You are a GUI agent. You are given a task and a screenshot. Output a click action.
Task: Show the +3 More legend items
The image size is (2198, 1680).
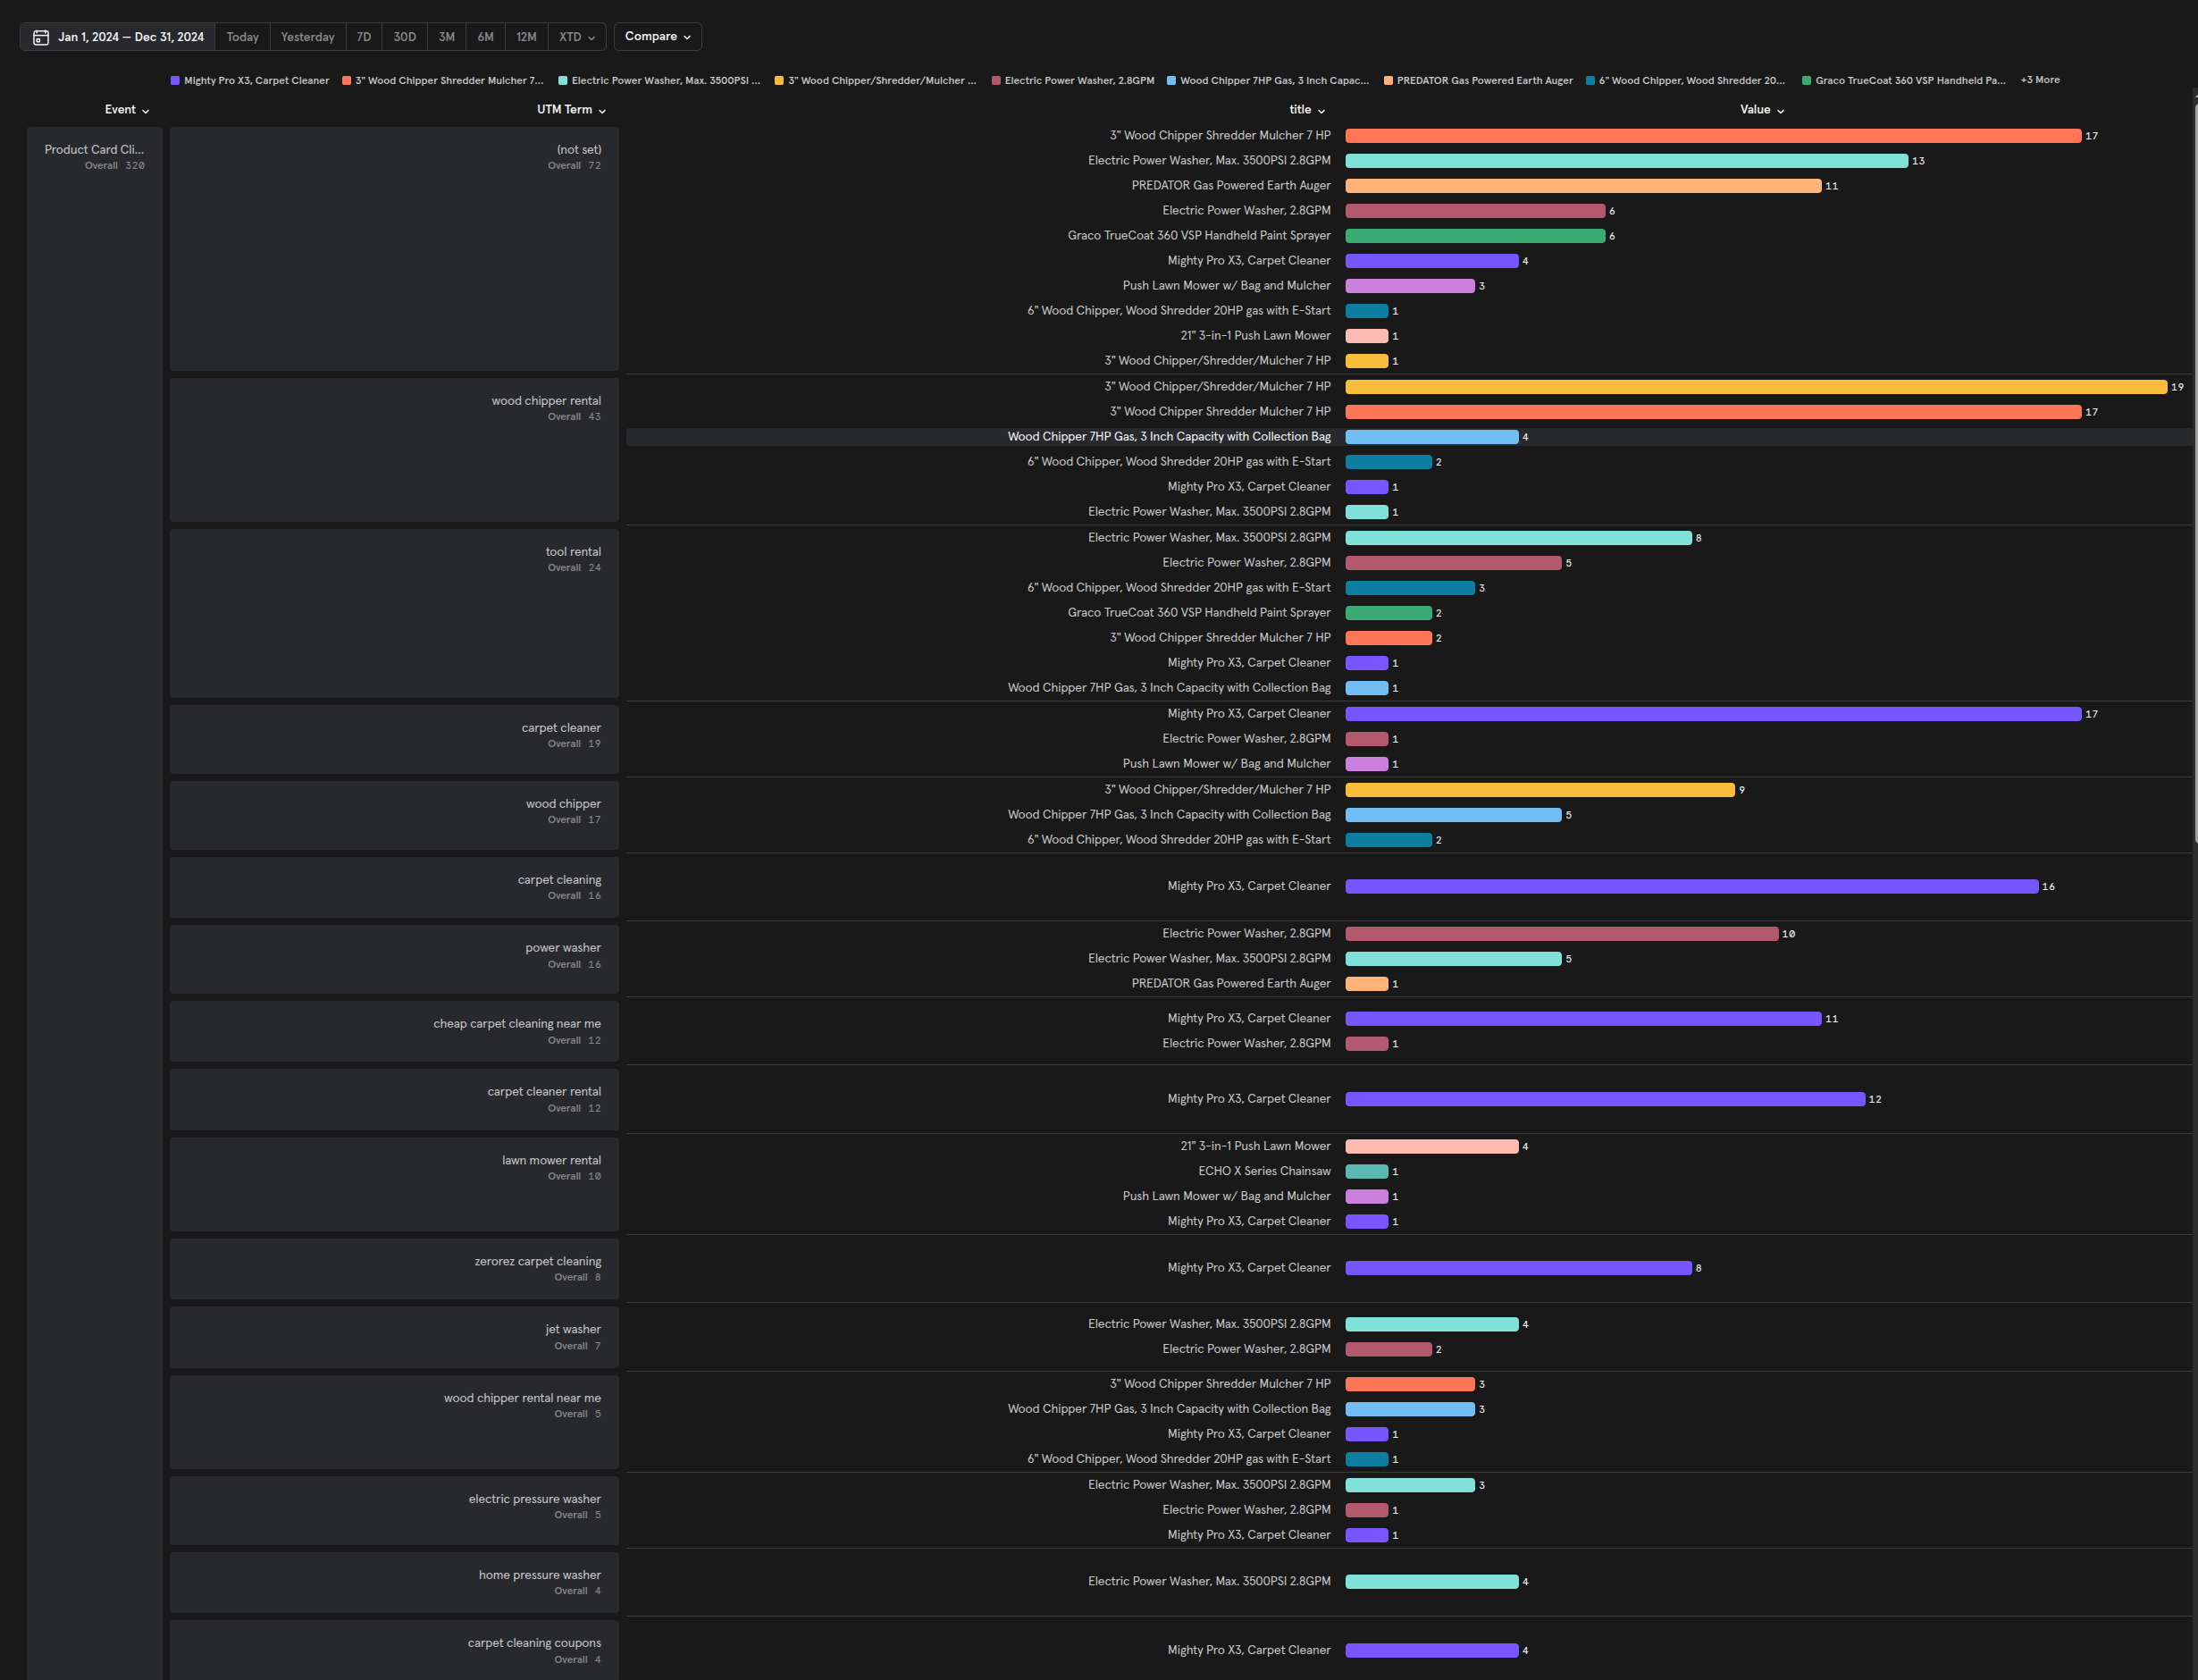click(x=2039, y=80)
